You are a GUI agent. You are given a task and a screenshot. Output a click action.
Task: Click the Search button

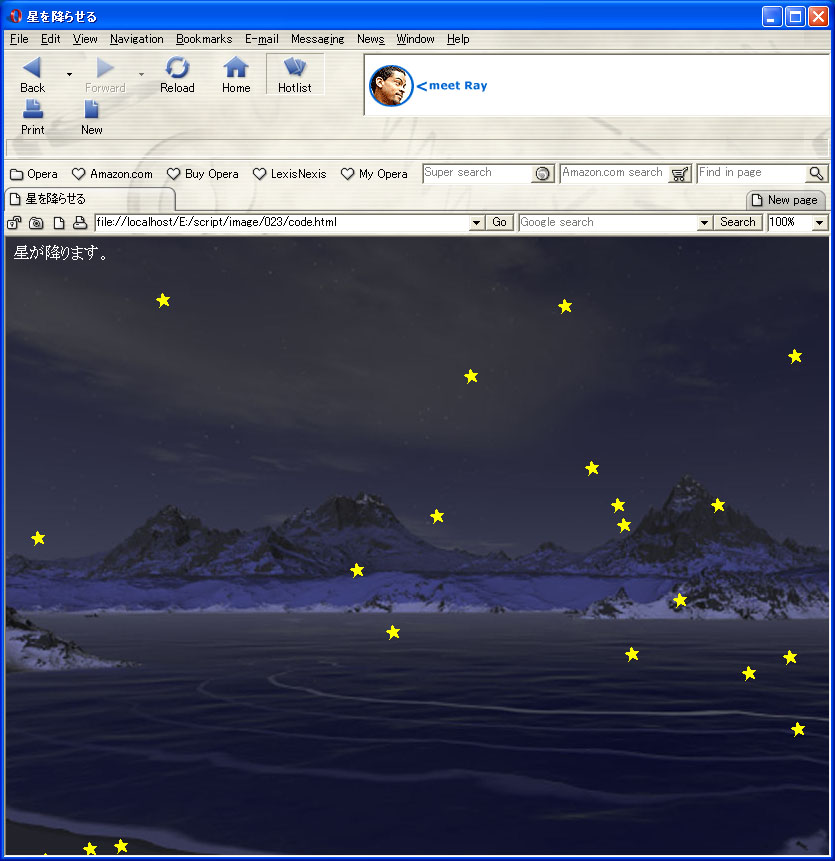(738, 222)
